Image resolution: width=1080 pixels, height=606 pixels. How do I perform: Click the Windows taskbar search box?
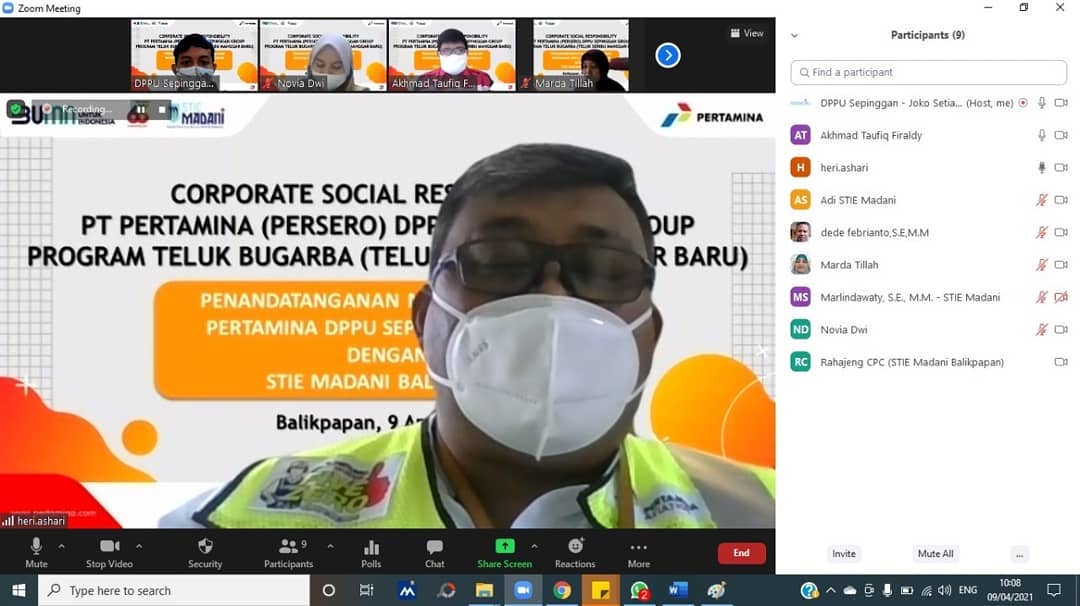pyautogui.click(x=174, y=590)
